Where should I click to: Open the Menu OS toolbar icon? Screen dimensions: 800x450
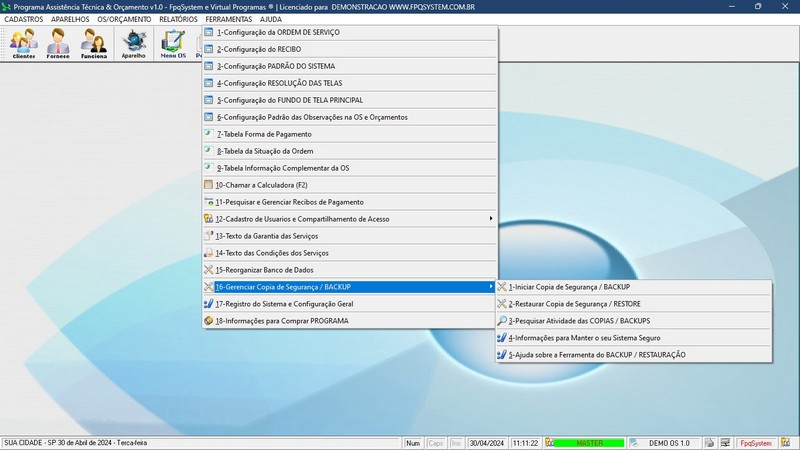(173, 43)
